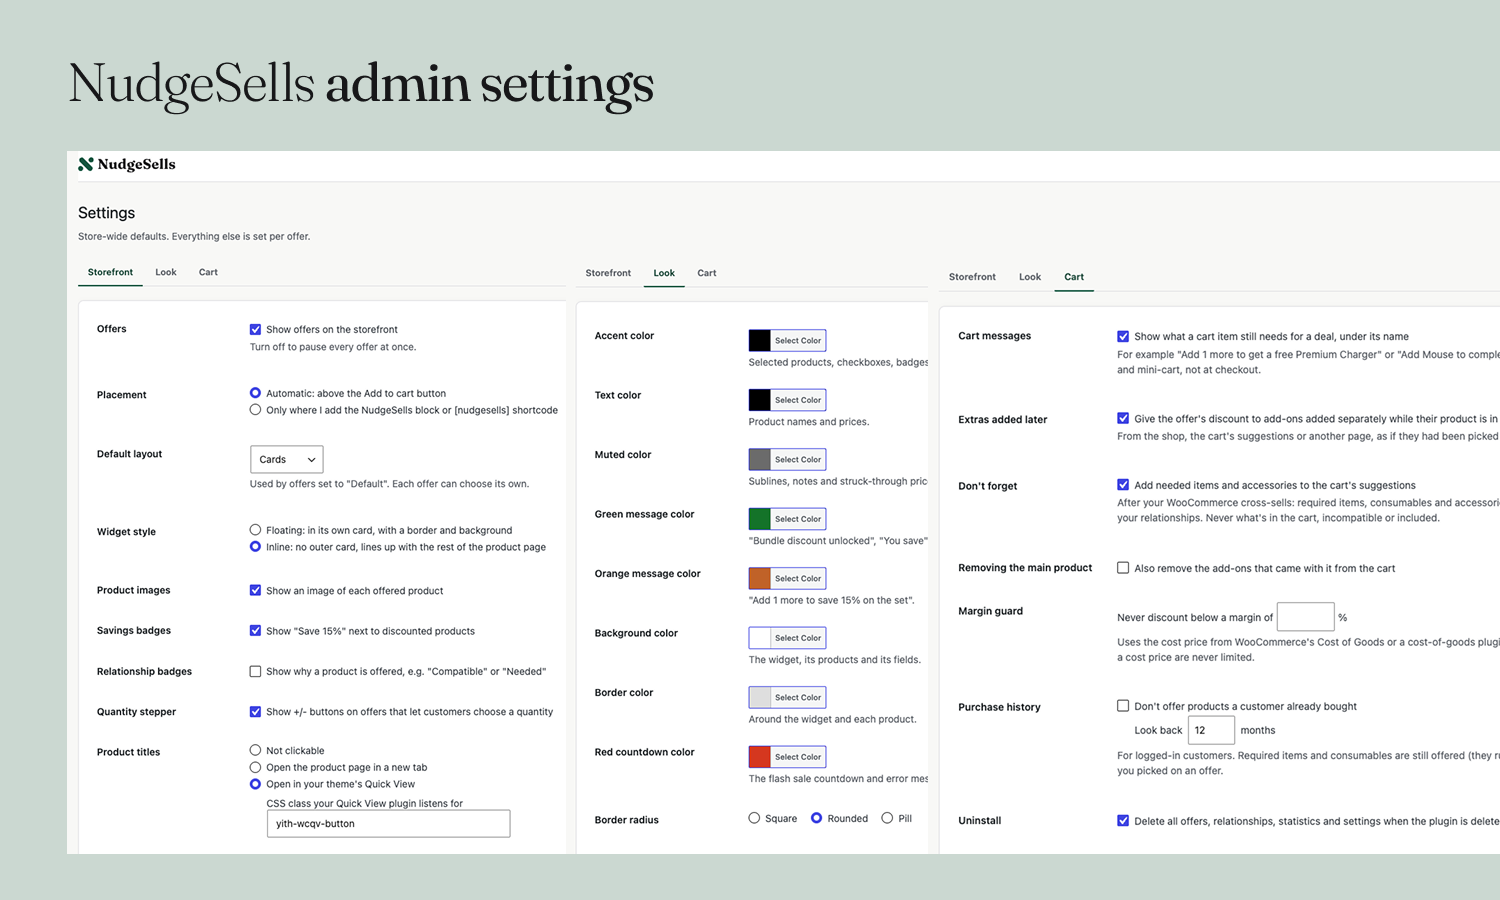Image resolution: width=1500 pixels, height=900 pixels.
Task: Toggle the Savings badges checkbox
Action: point(256,631)
